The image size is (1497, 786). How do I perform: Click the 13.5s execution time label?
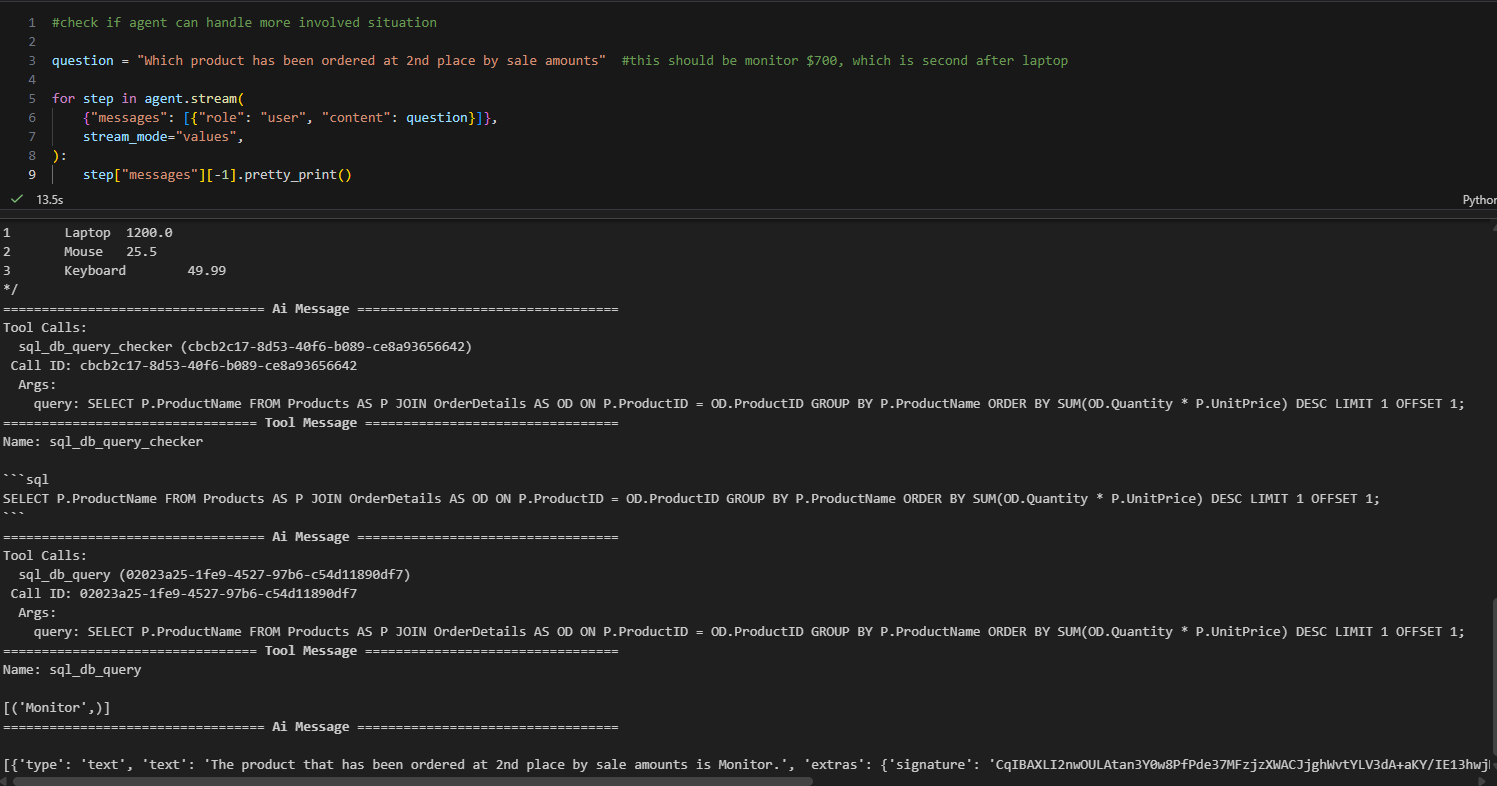(49, 200)
